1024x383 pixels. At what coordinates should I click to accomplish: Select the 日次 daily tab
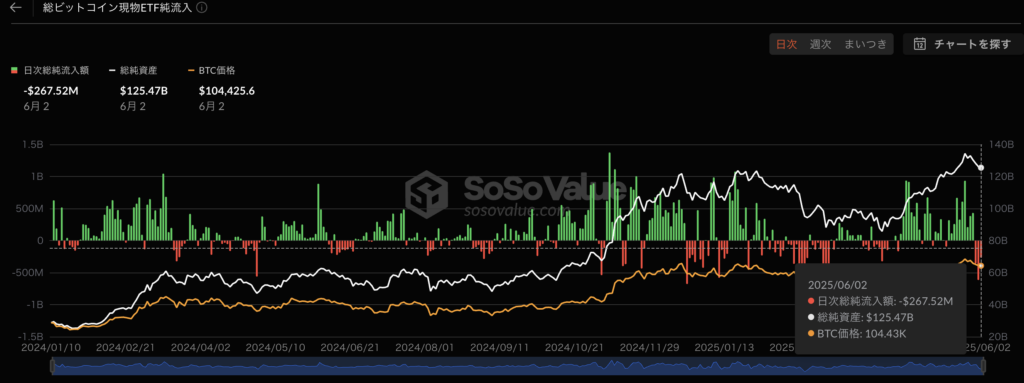coord(786,44)
